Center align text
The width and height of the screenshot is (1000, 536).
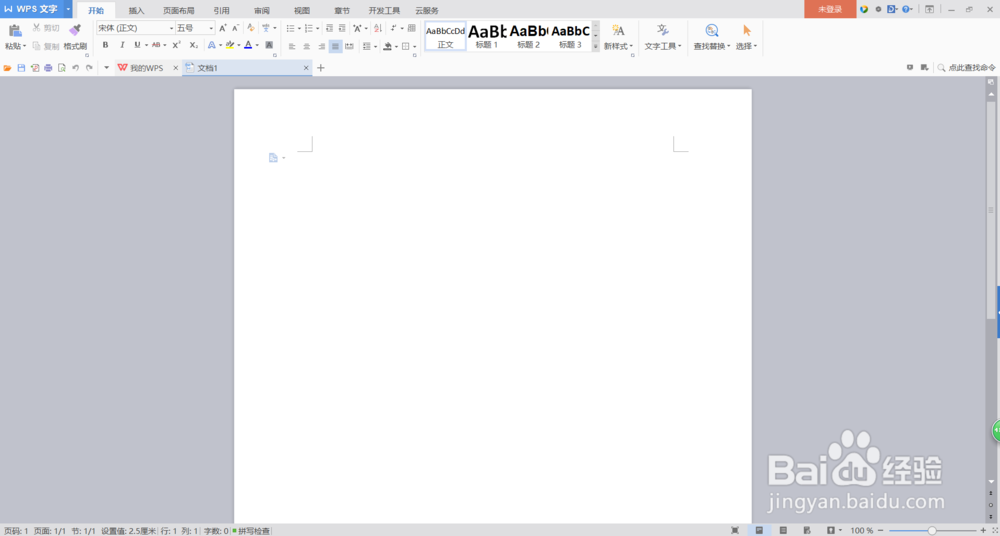307,46
